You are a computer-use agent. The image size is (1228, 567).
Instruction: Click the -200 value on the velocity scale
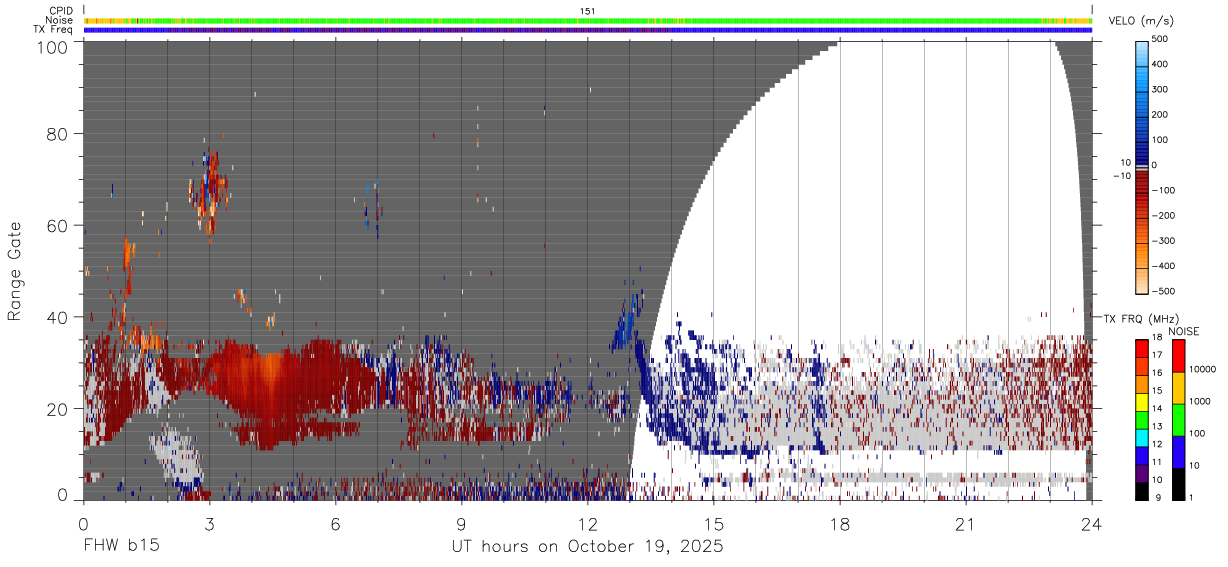pos(1165,215)
